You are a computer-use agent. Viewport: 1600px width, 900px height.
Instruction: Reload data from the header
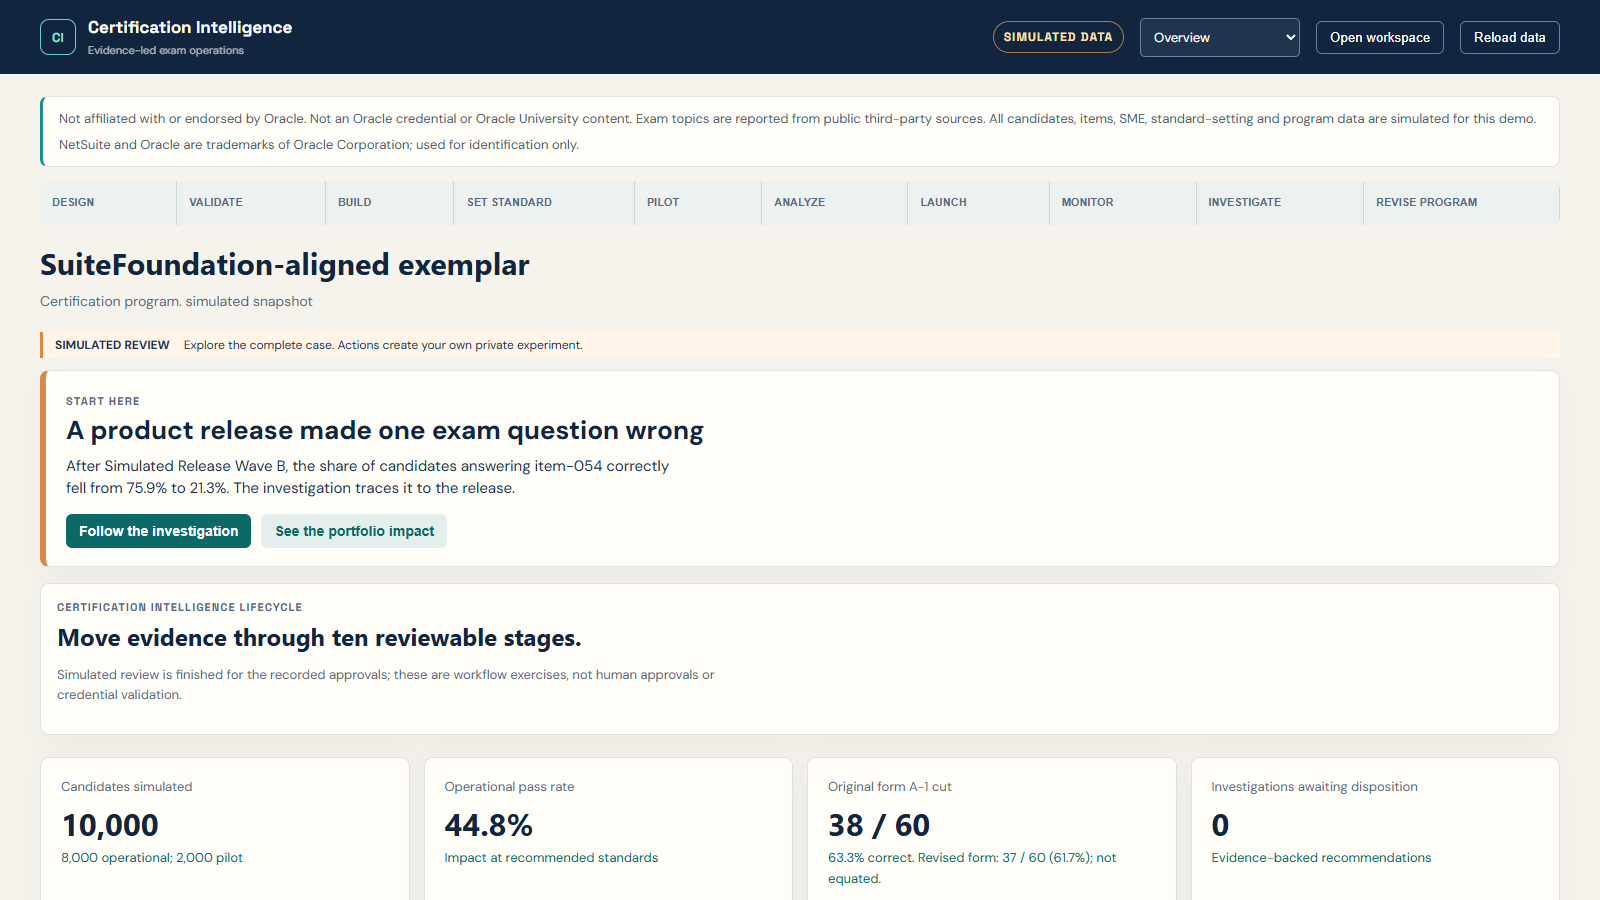point(1509,37)
